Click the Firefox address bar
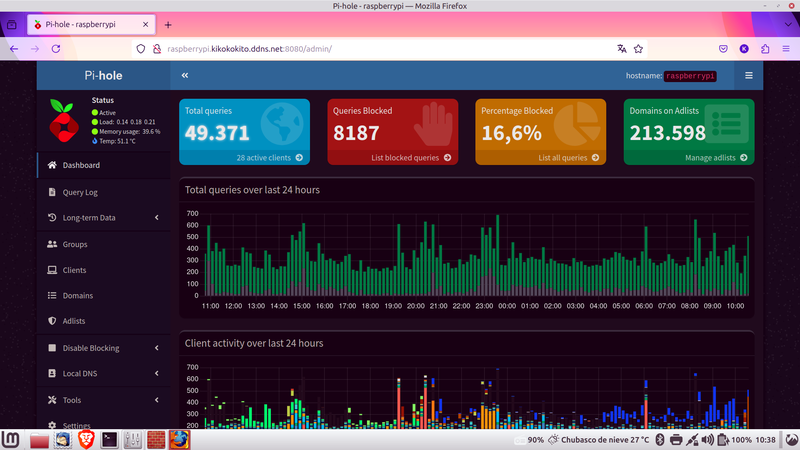This screenshot has width=800, height=450. [x=388, y=49]
